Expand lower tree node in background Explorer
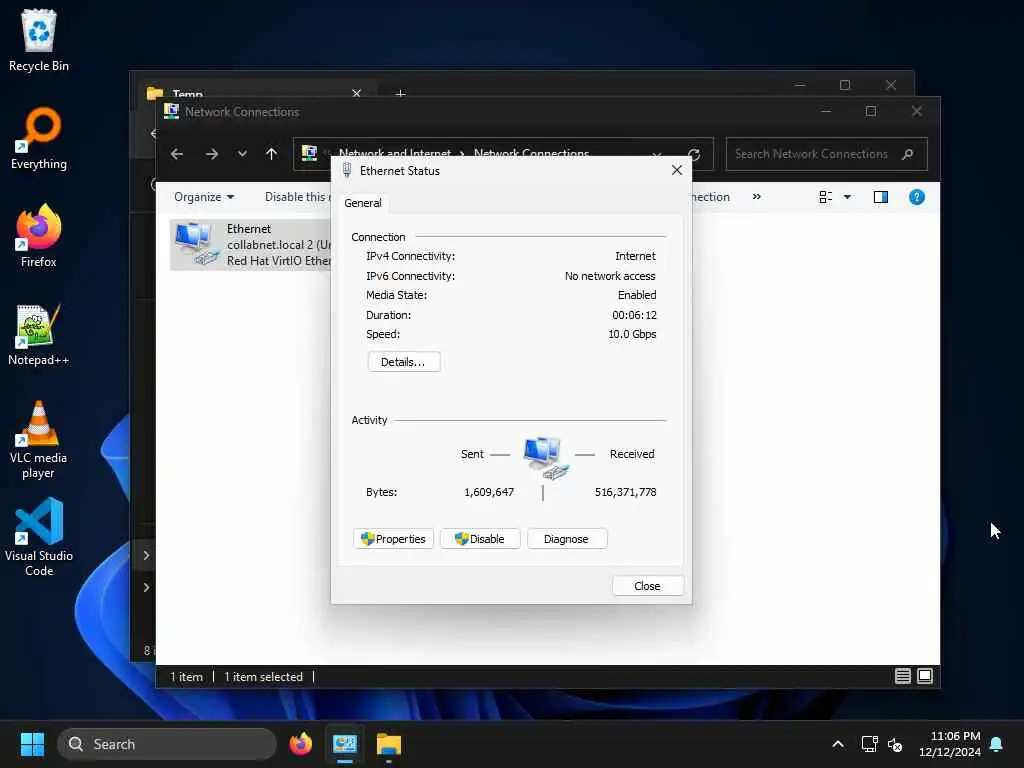This screenshot has height=768, width=1024. point(146,587)
